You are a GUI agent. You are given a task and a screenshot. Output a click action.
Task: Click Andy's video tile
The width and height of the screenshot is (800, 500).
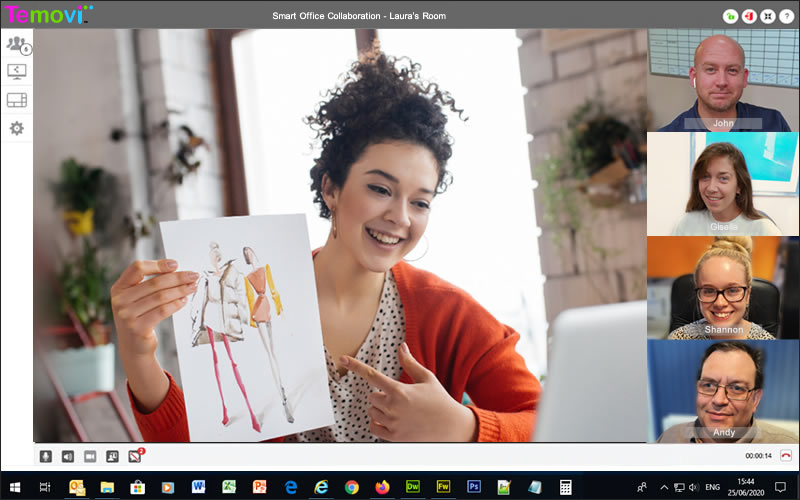(x=723, y=390)
